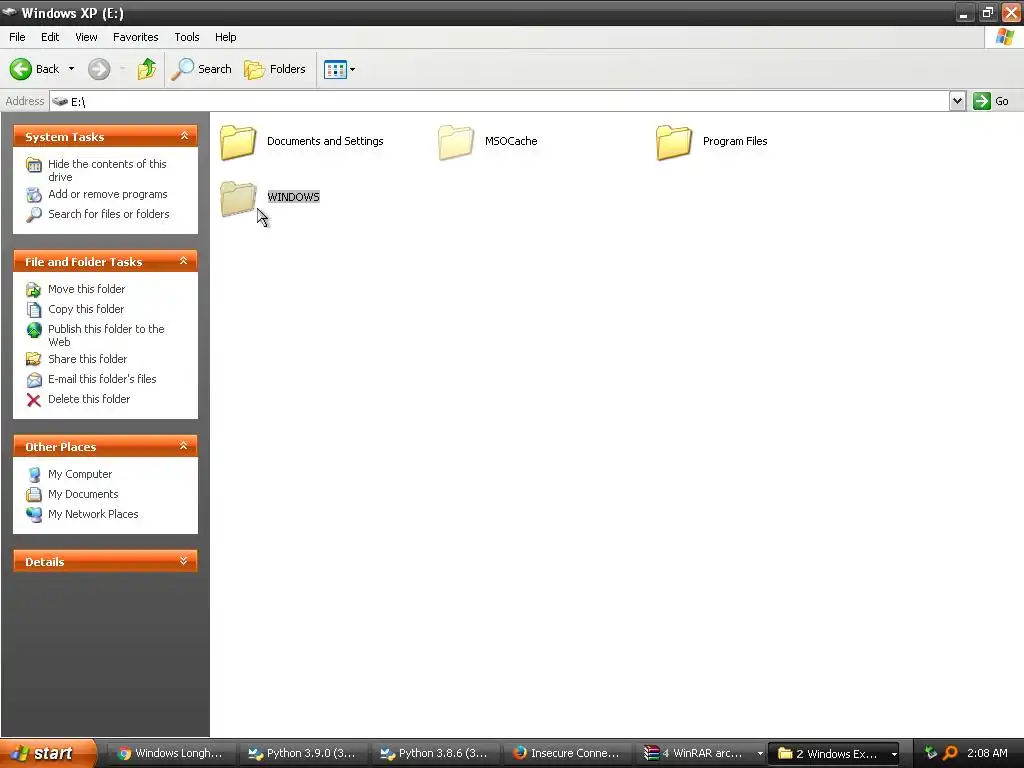The width and height of the screenshot is (1024, 768).
Task: Expand the Address bar dropdown
Action: click(x=957, y=101)
